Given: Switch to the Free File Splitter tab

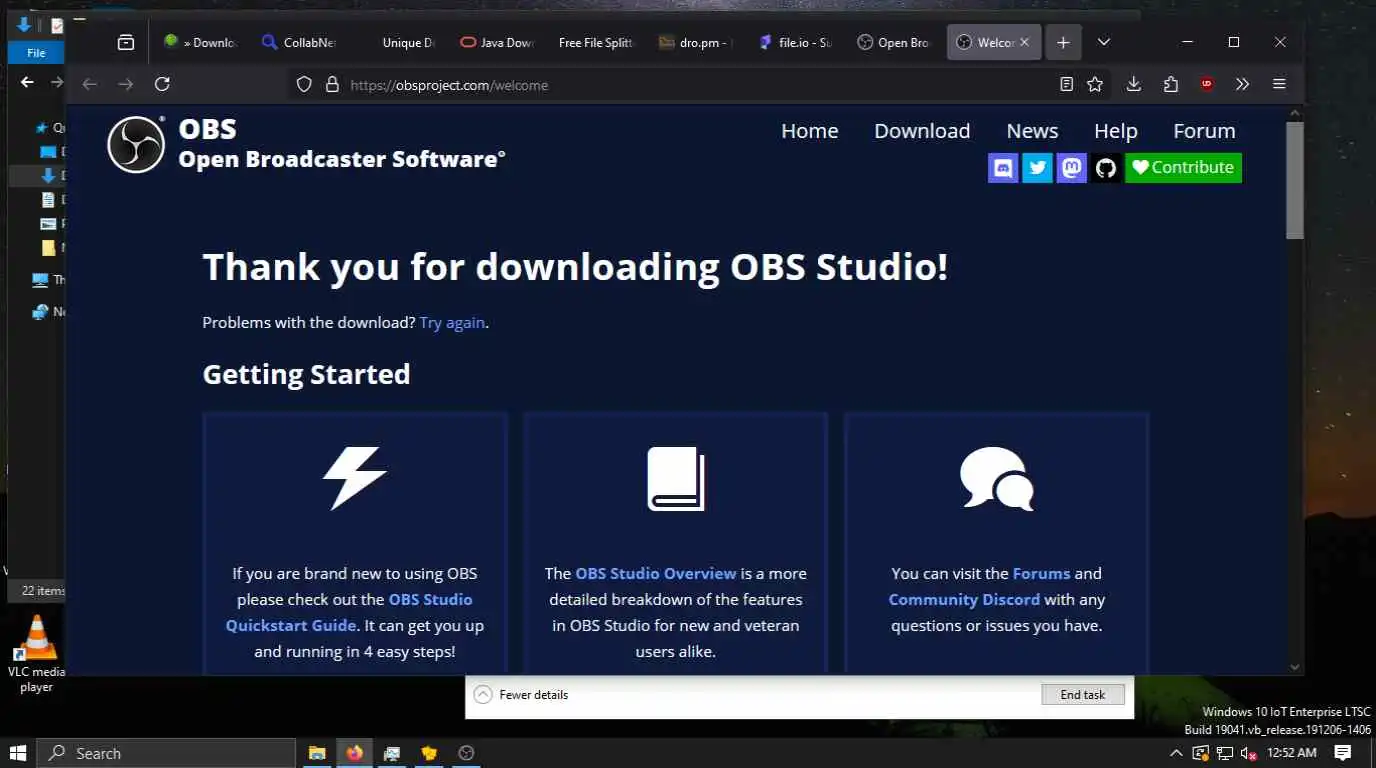Looking at the screenshot, I should pos(596,42).
